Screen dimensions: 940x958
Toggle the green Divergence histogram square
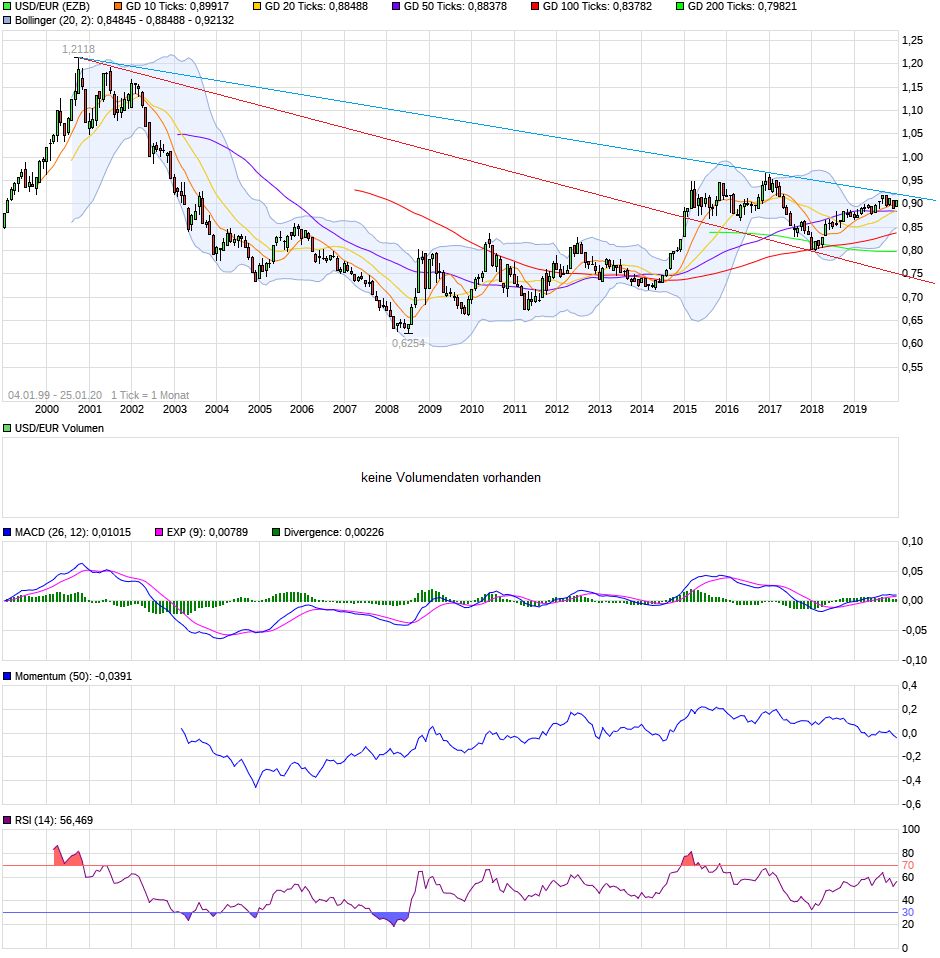(277, 532)
